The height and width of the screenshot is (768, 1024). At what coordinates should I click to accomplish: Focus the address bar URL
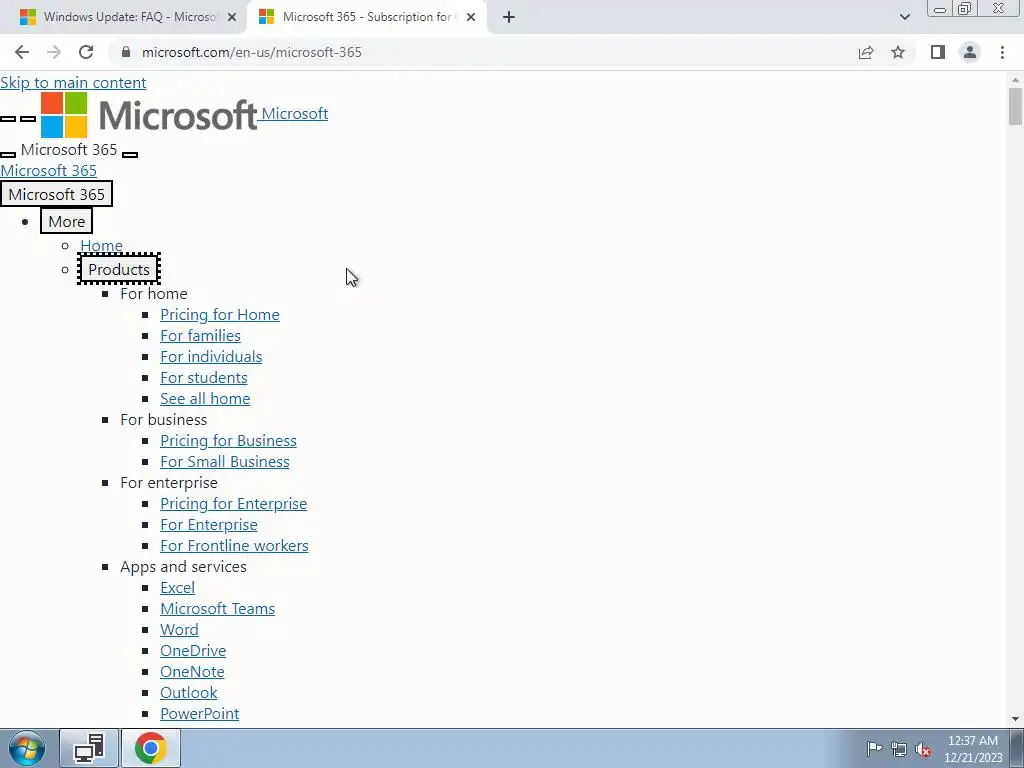251,52
